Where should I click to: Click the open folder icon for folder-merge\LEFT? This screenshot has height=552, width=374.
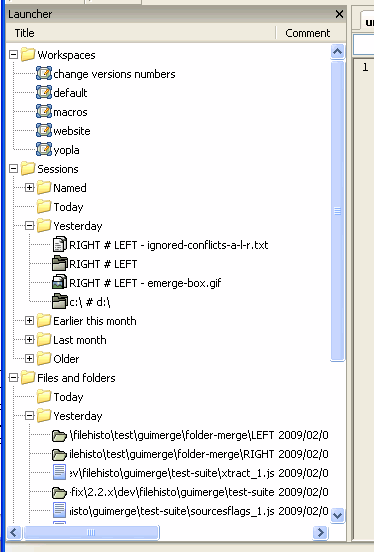tap(59, 435)
